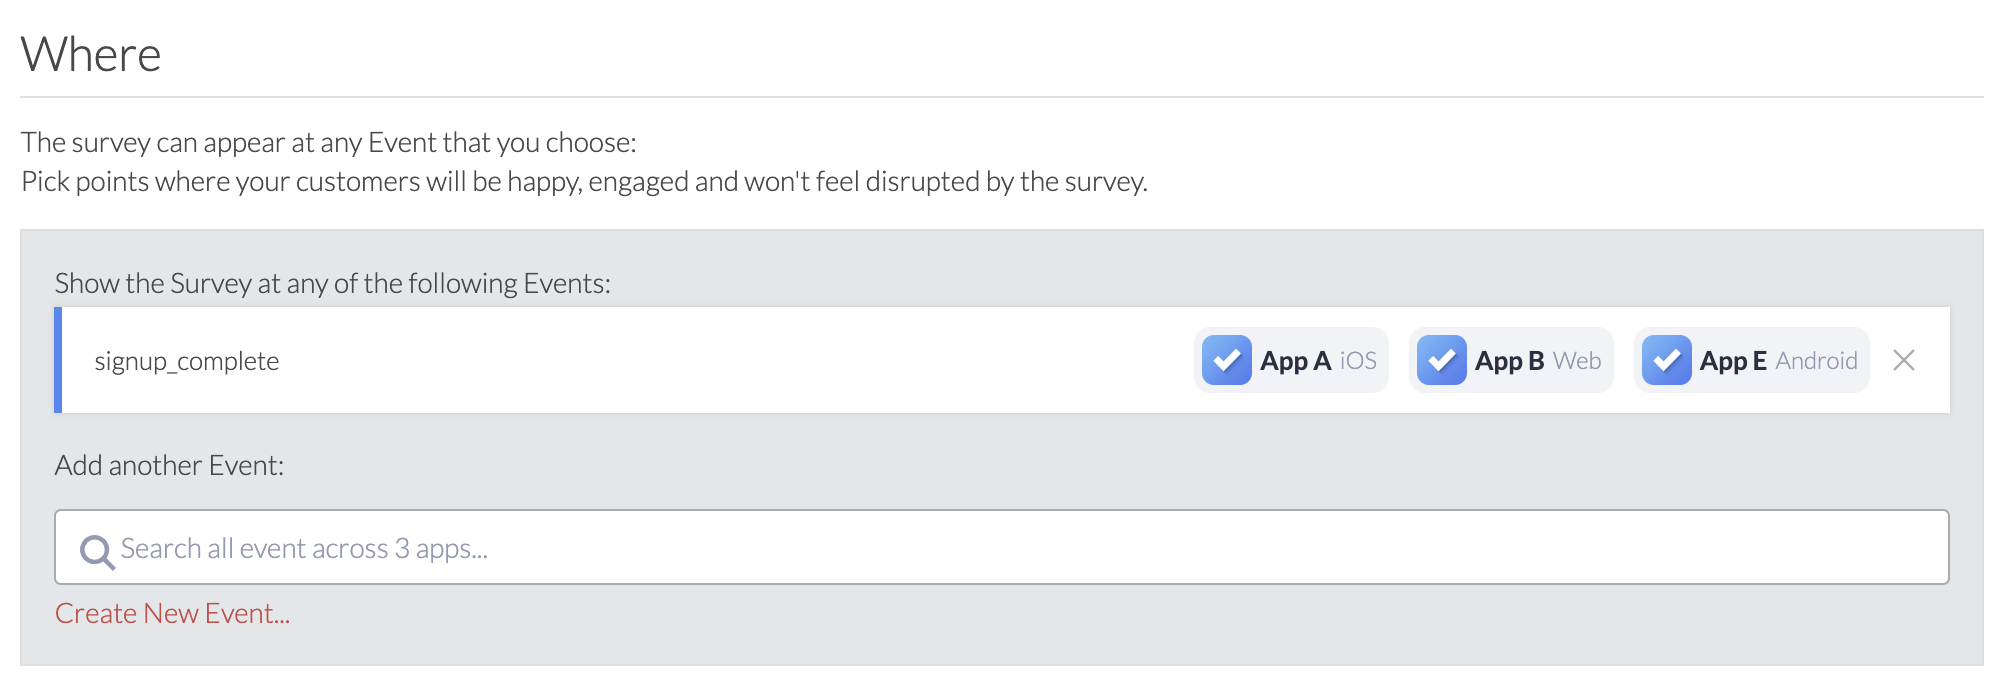This screenshot has height=688, width=2002.
Task: Toggle the App B checkbox
Action: pos(1442,360)
